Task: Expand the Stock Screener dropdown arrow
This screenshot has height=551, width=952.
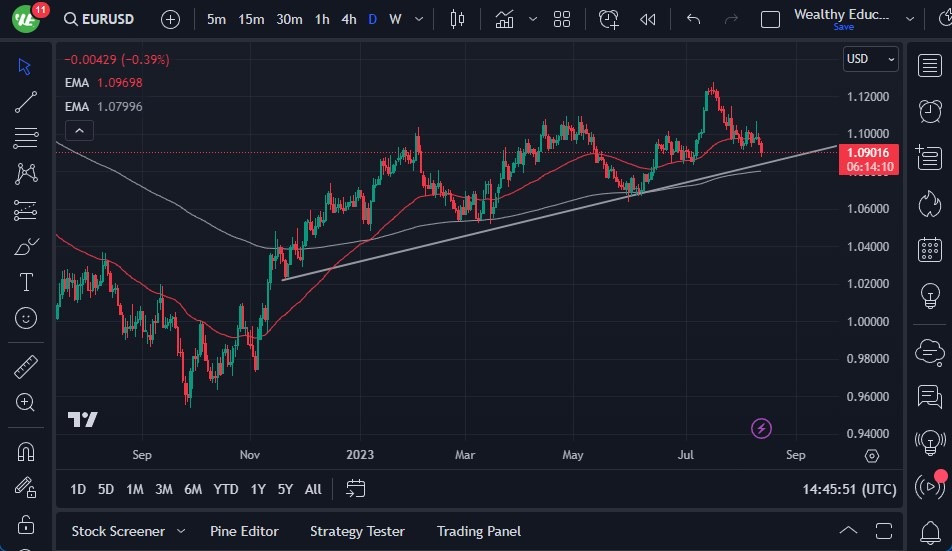Action: [x=181, y=531]
